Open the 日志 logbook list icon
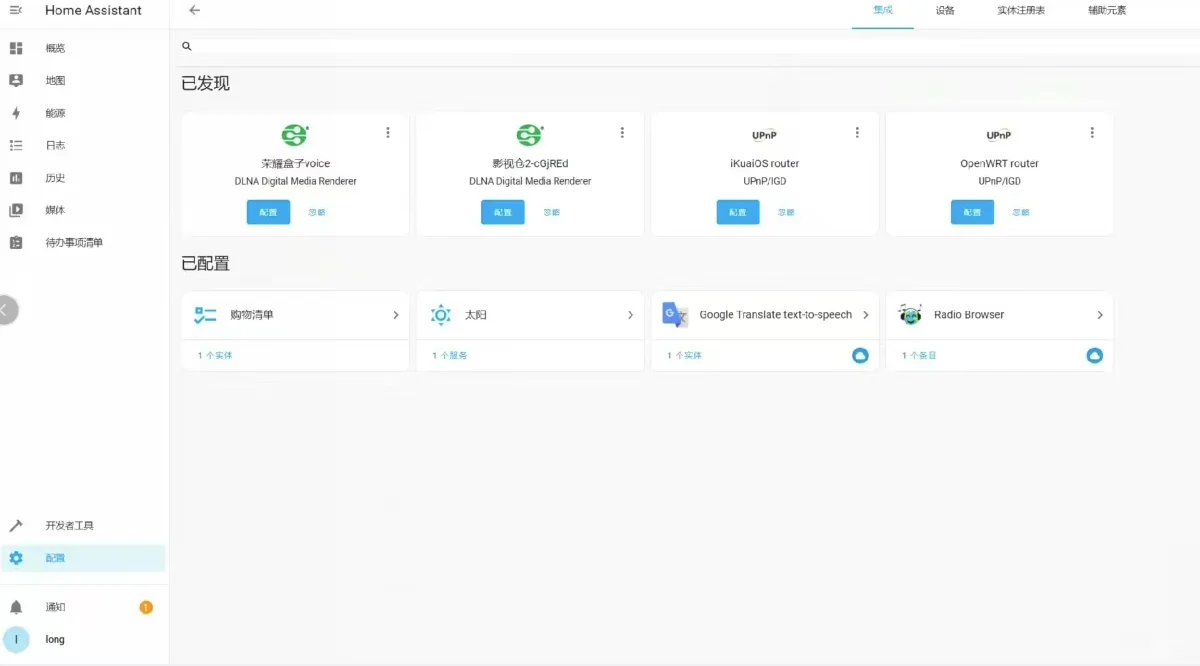 point(16,145)
